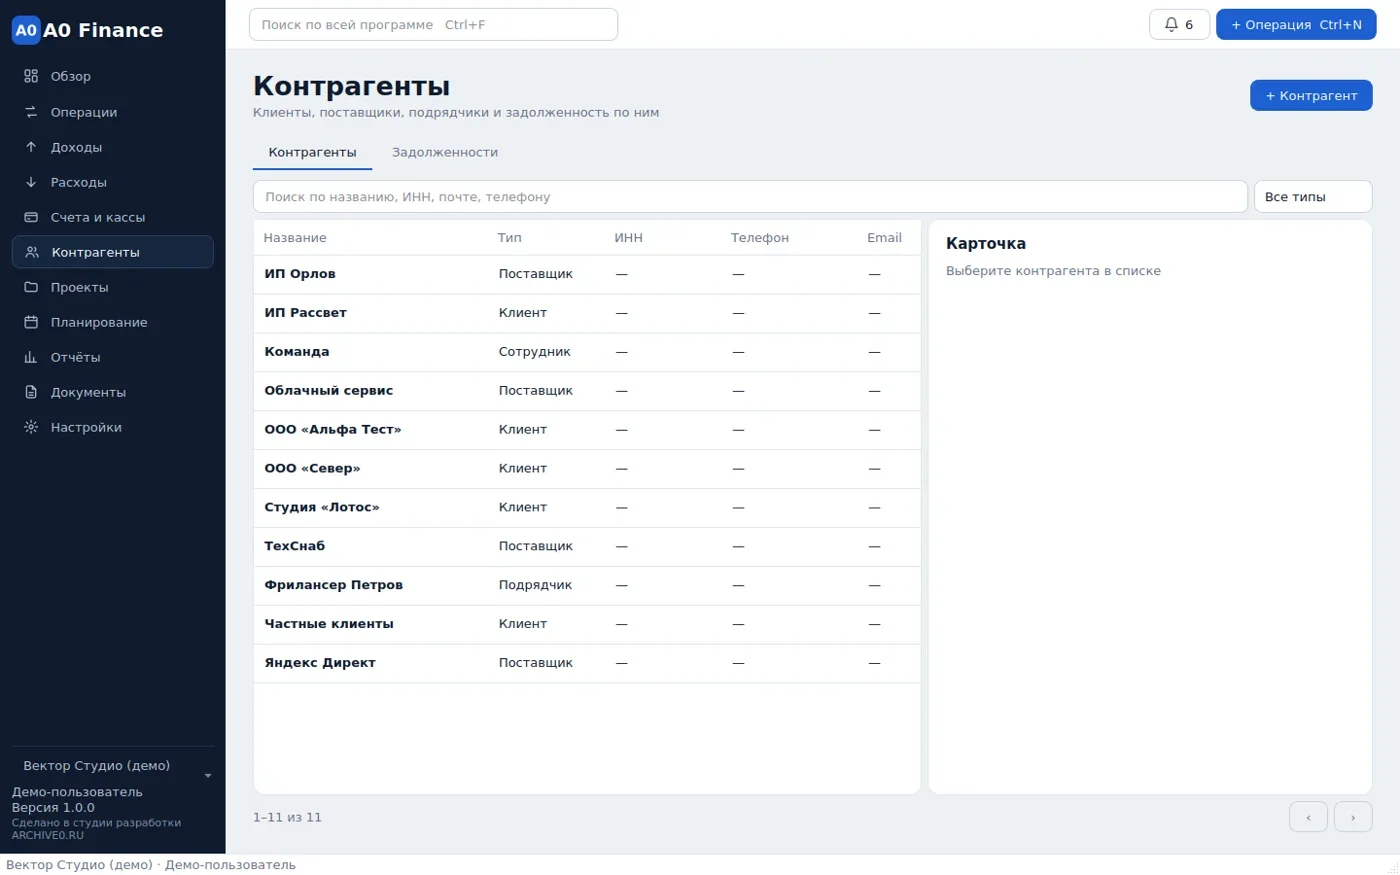Click the Planning calendar icon

(x=31, y=322)
